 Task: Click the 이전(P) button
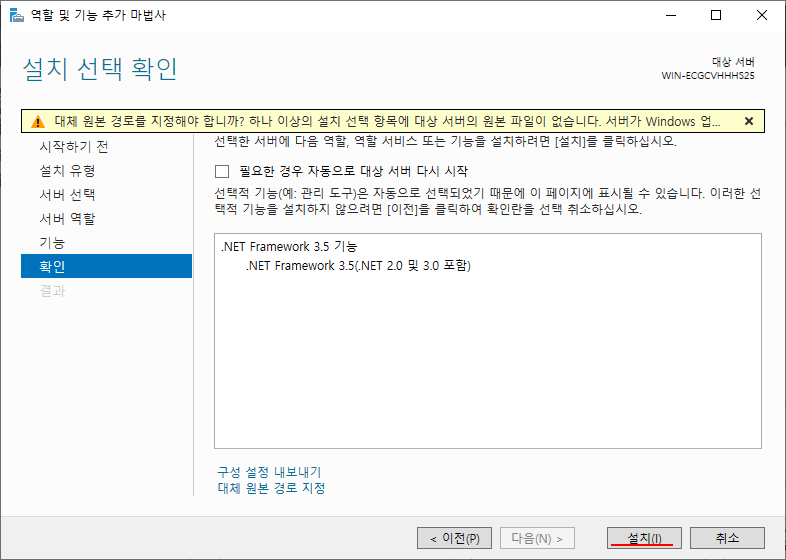pos(454,538)
